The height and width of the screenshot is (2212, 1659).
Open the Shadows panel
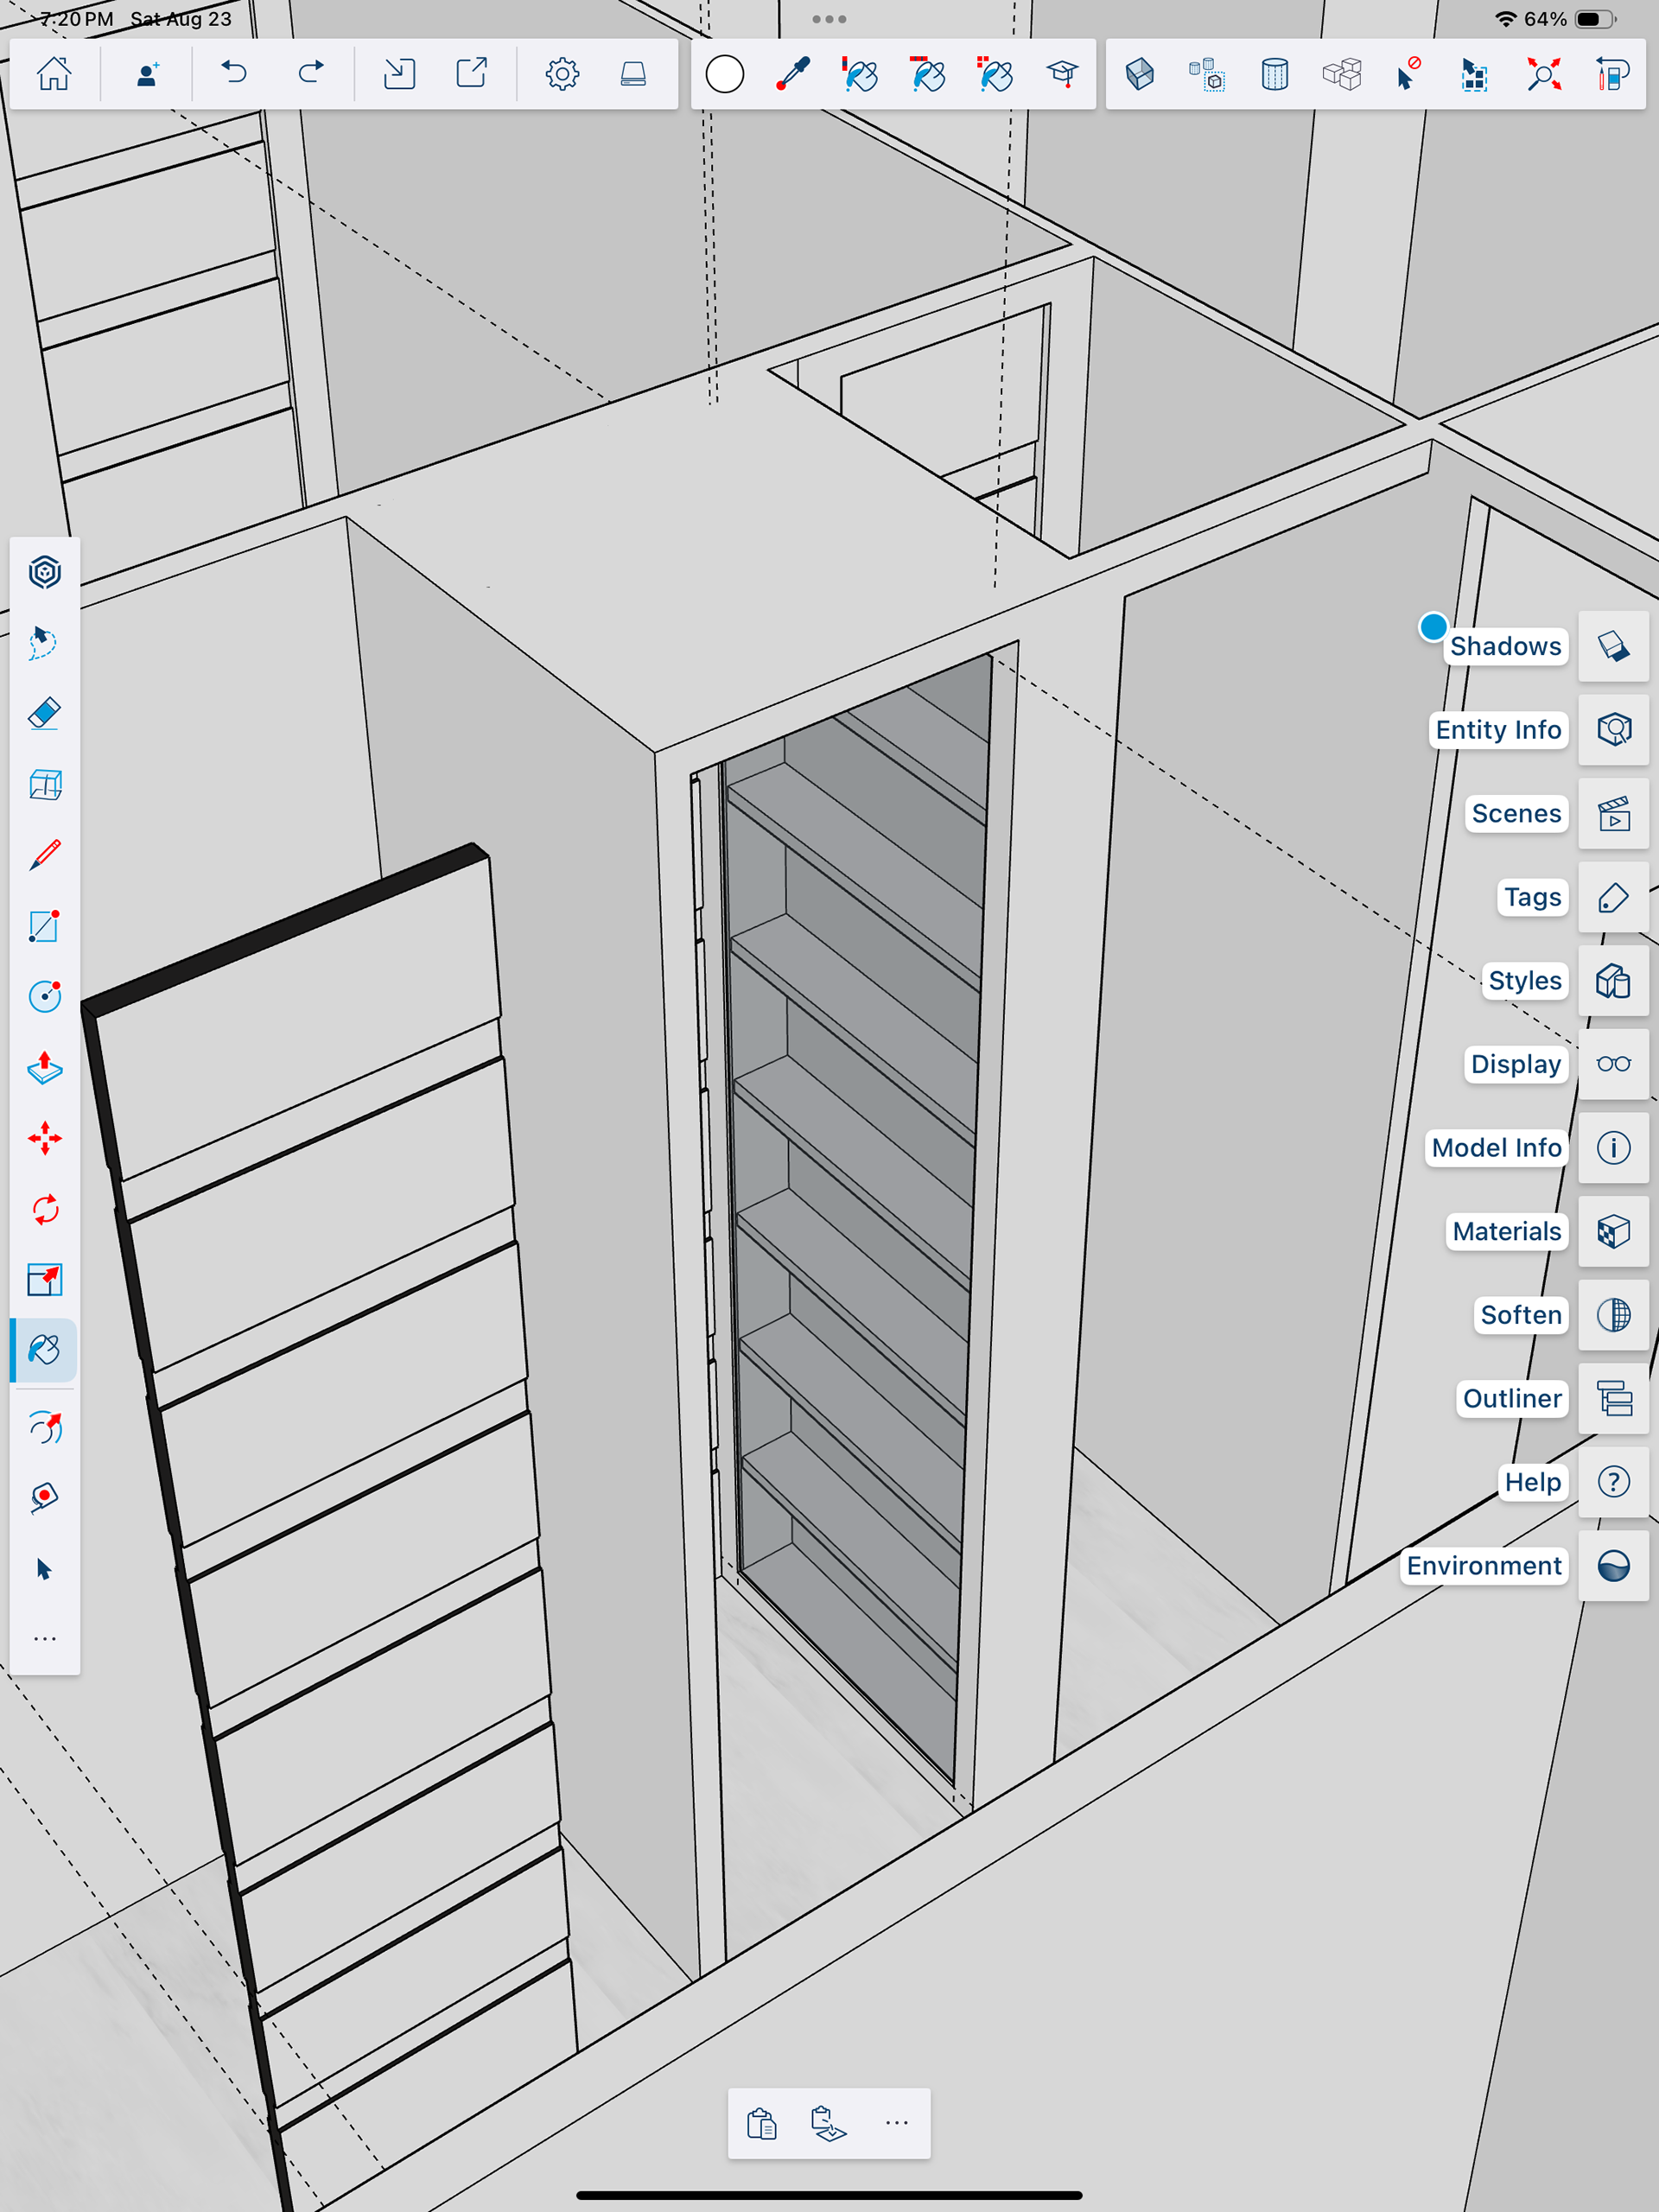[x=1613, y=646]
